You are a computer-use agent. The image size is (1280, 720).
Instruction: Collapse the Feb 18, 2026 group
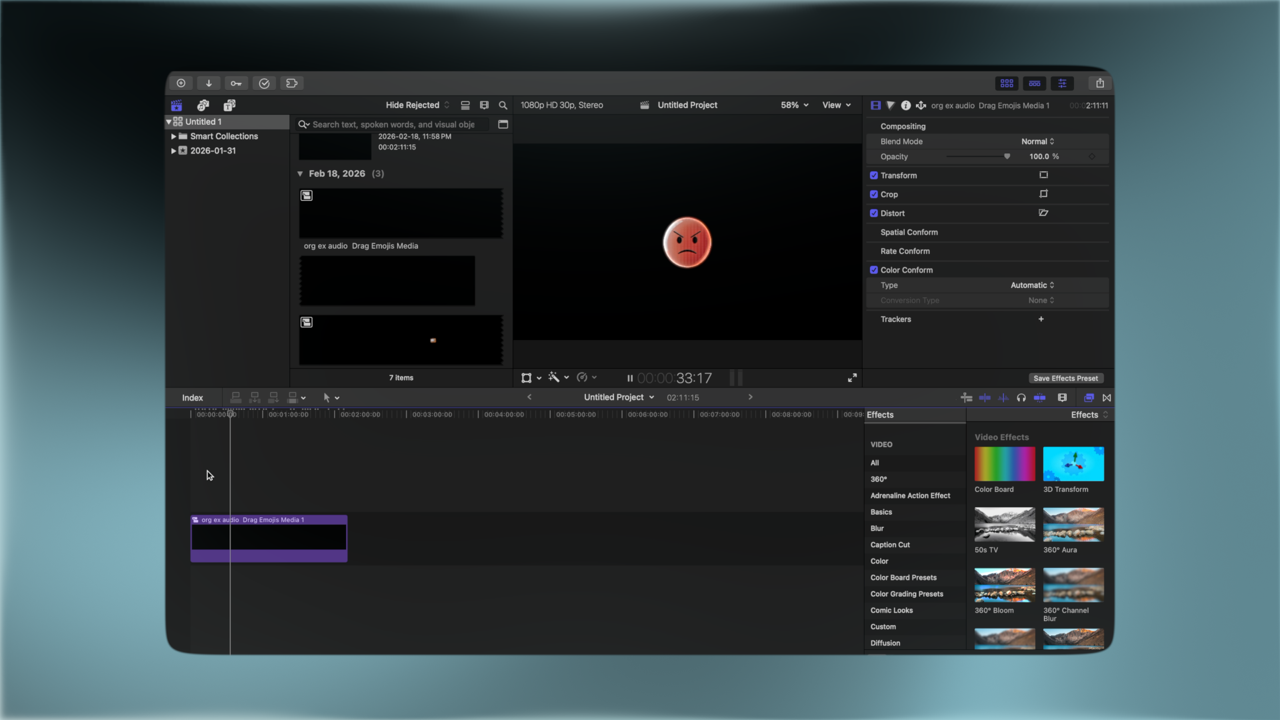click(300, 174)
